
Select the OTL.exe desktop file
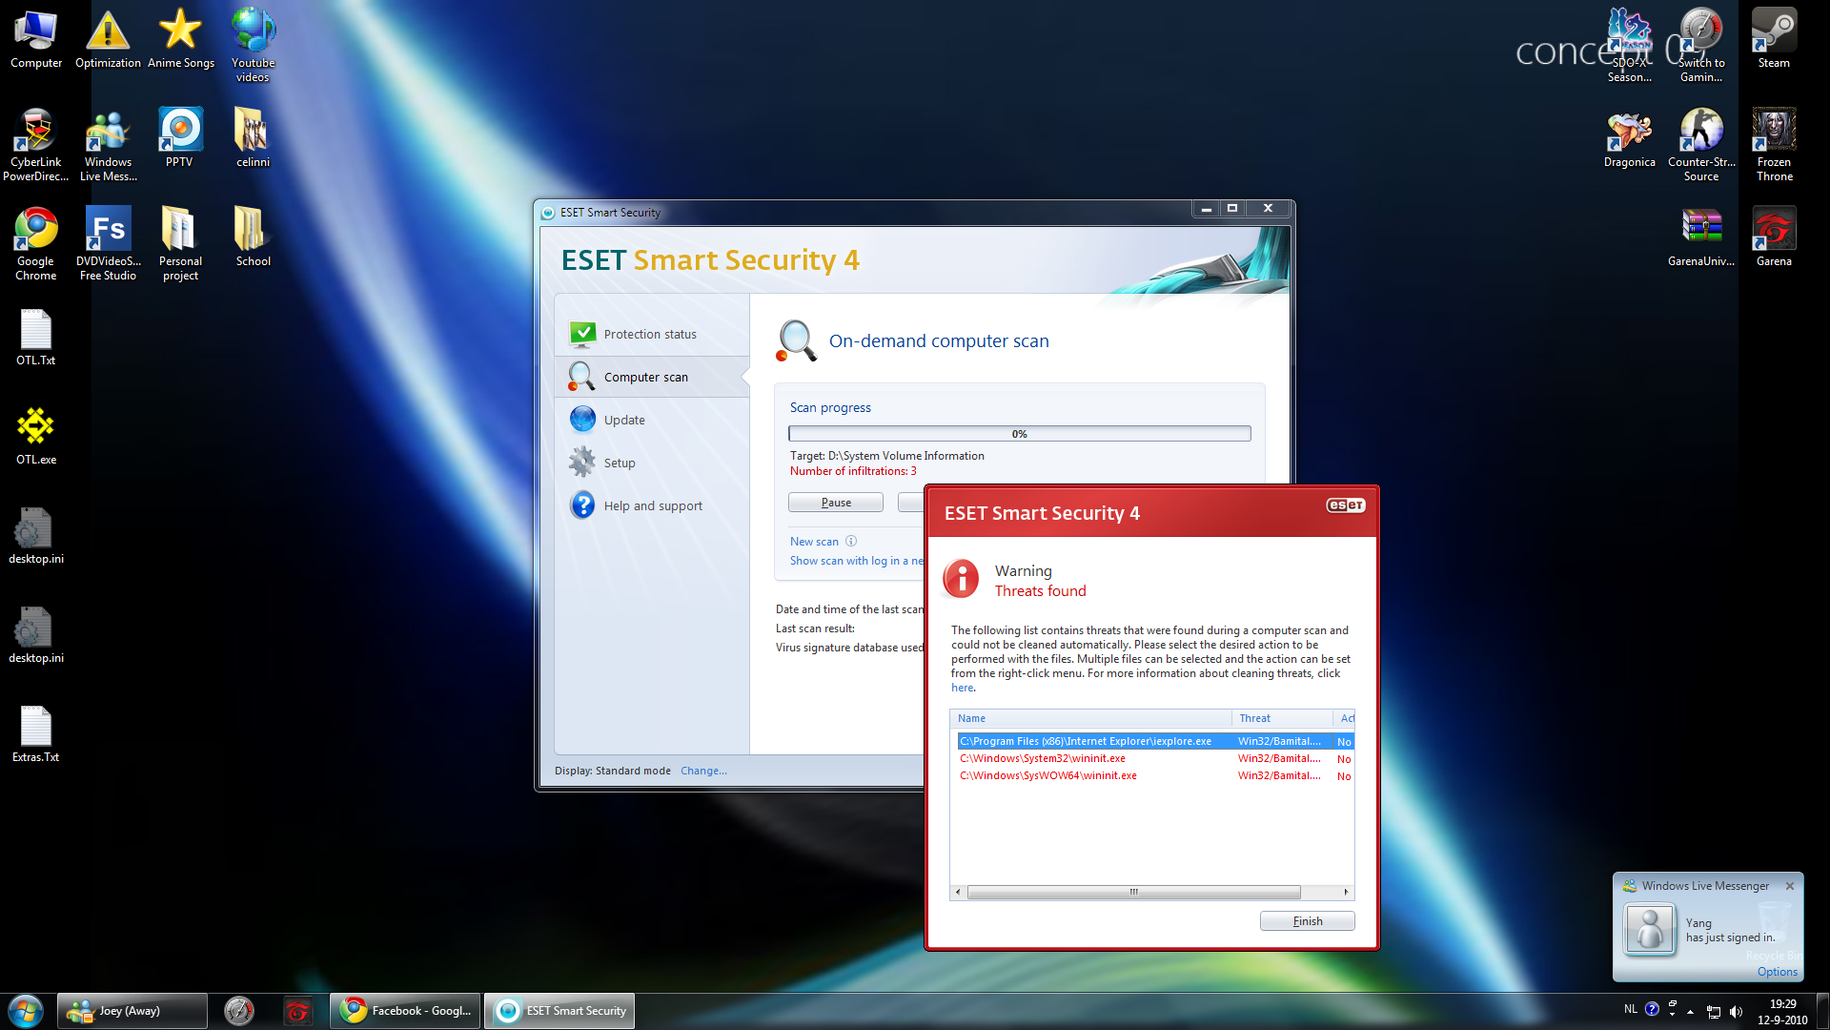[36, 436]
